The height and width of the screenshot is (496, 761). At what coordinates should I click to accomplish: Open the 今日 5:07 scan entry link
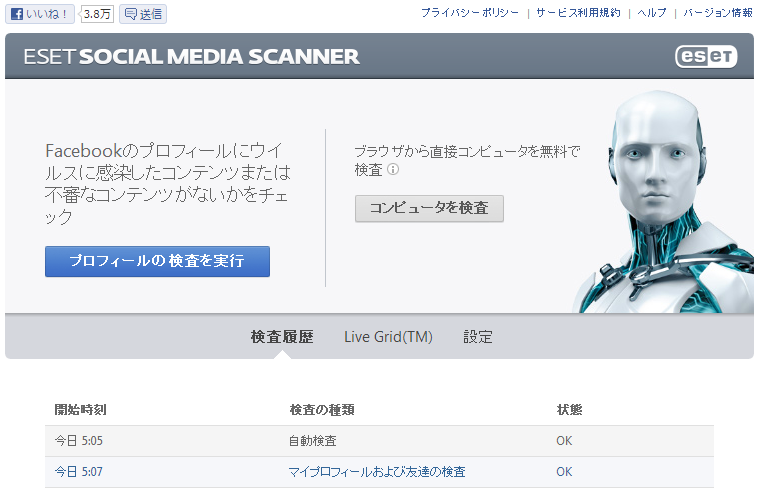click(79, 471)
